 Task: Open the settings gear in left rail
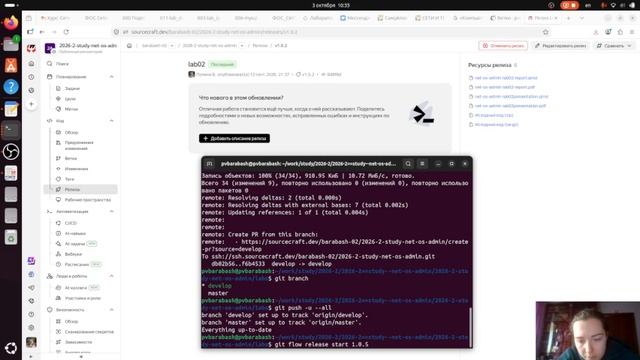(x=31, y=327)
